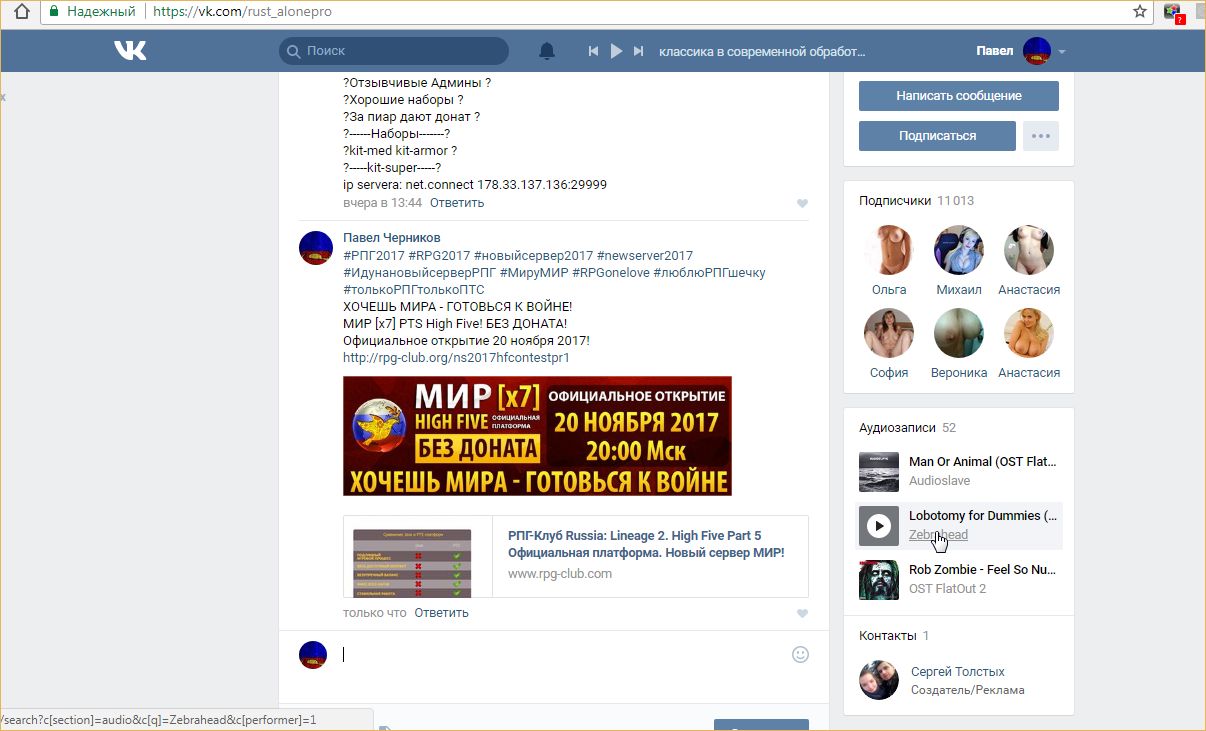Screen dimensions: 1206x731
Task: Bookmark page with star icon
Action: tap(1140, 12)
